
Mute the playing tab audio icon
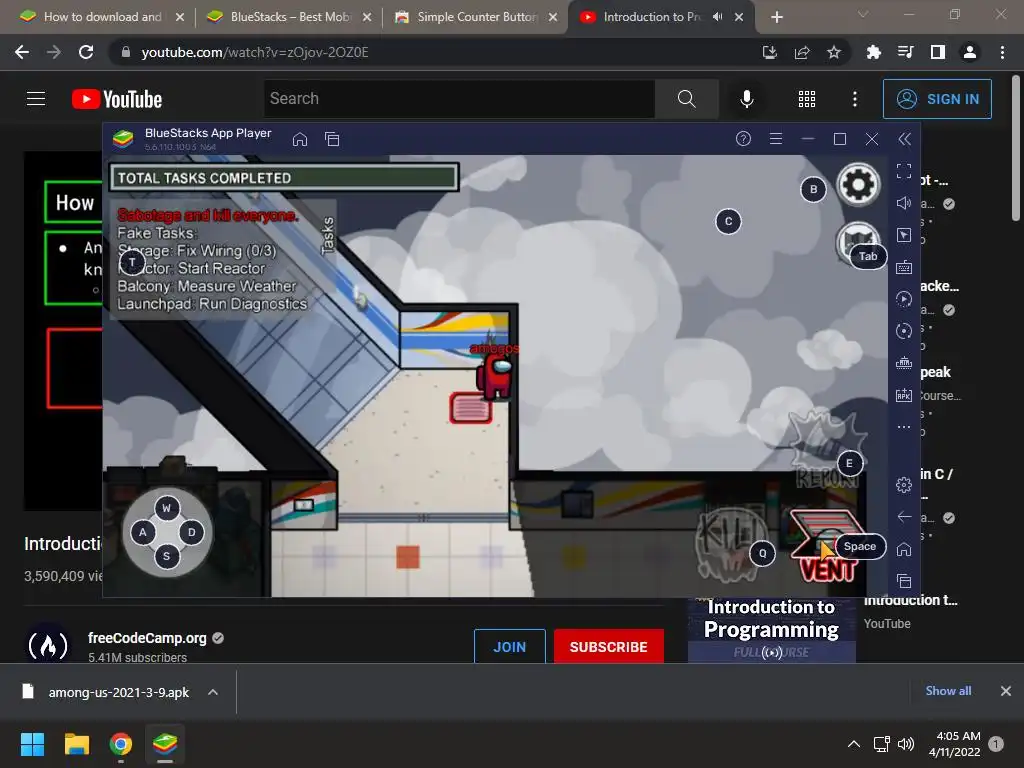coord(717,17)
